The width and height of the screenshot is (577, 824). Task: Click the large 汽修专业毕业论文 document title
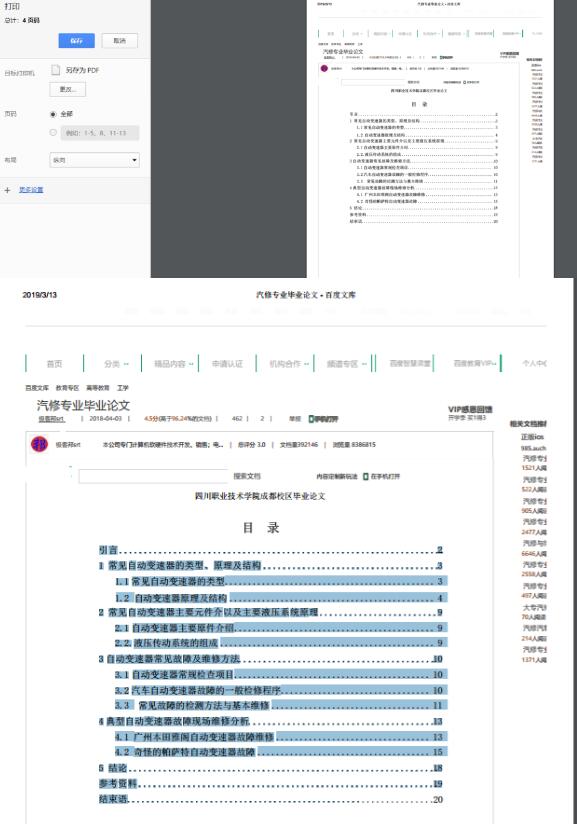[x=83, y=405]
